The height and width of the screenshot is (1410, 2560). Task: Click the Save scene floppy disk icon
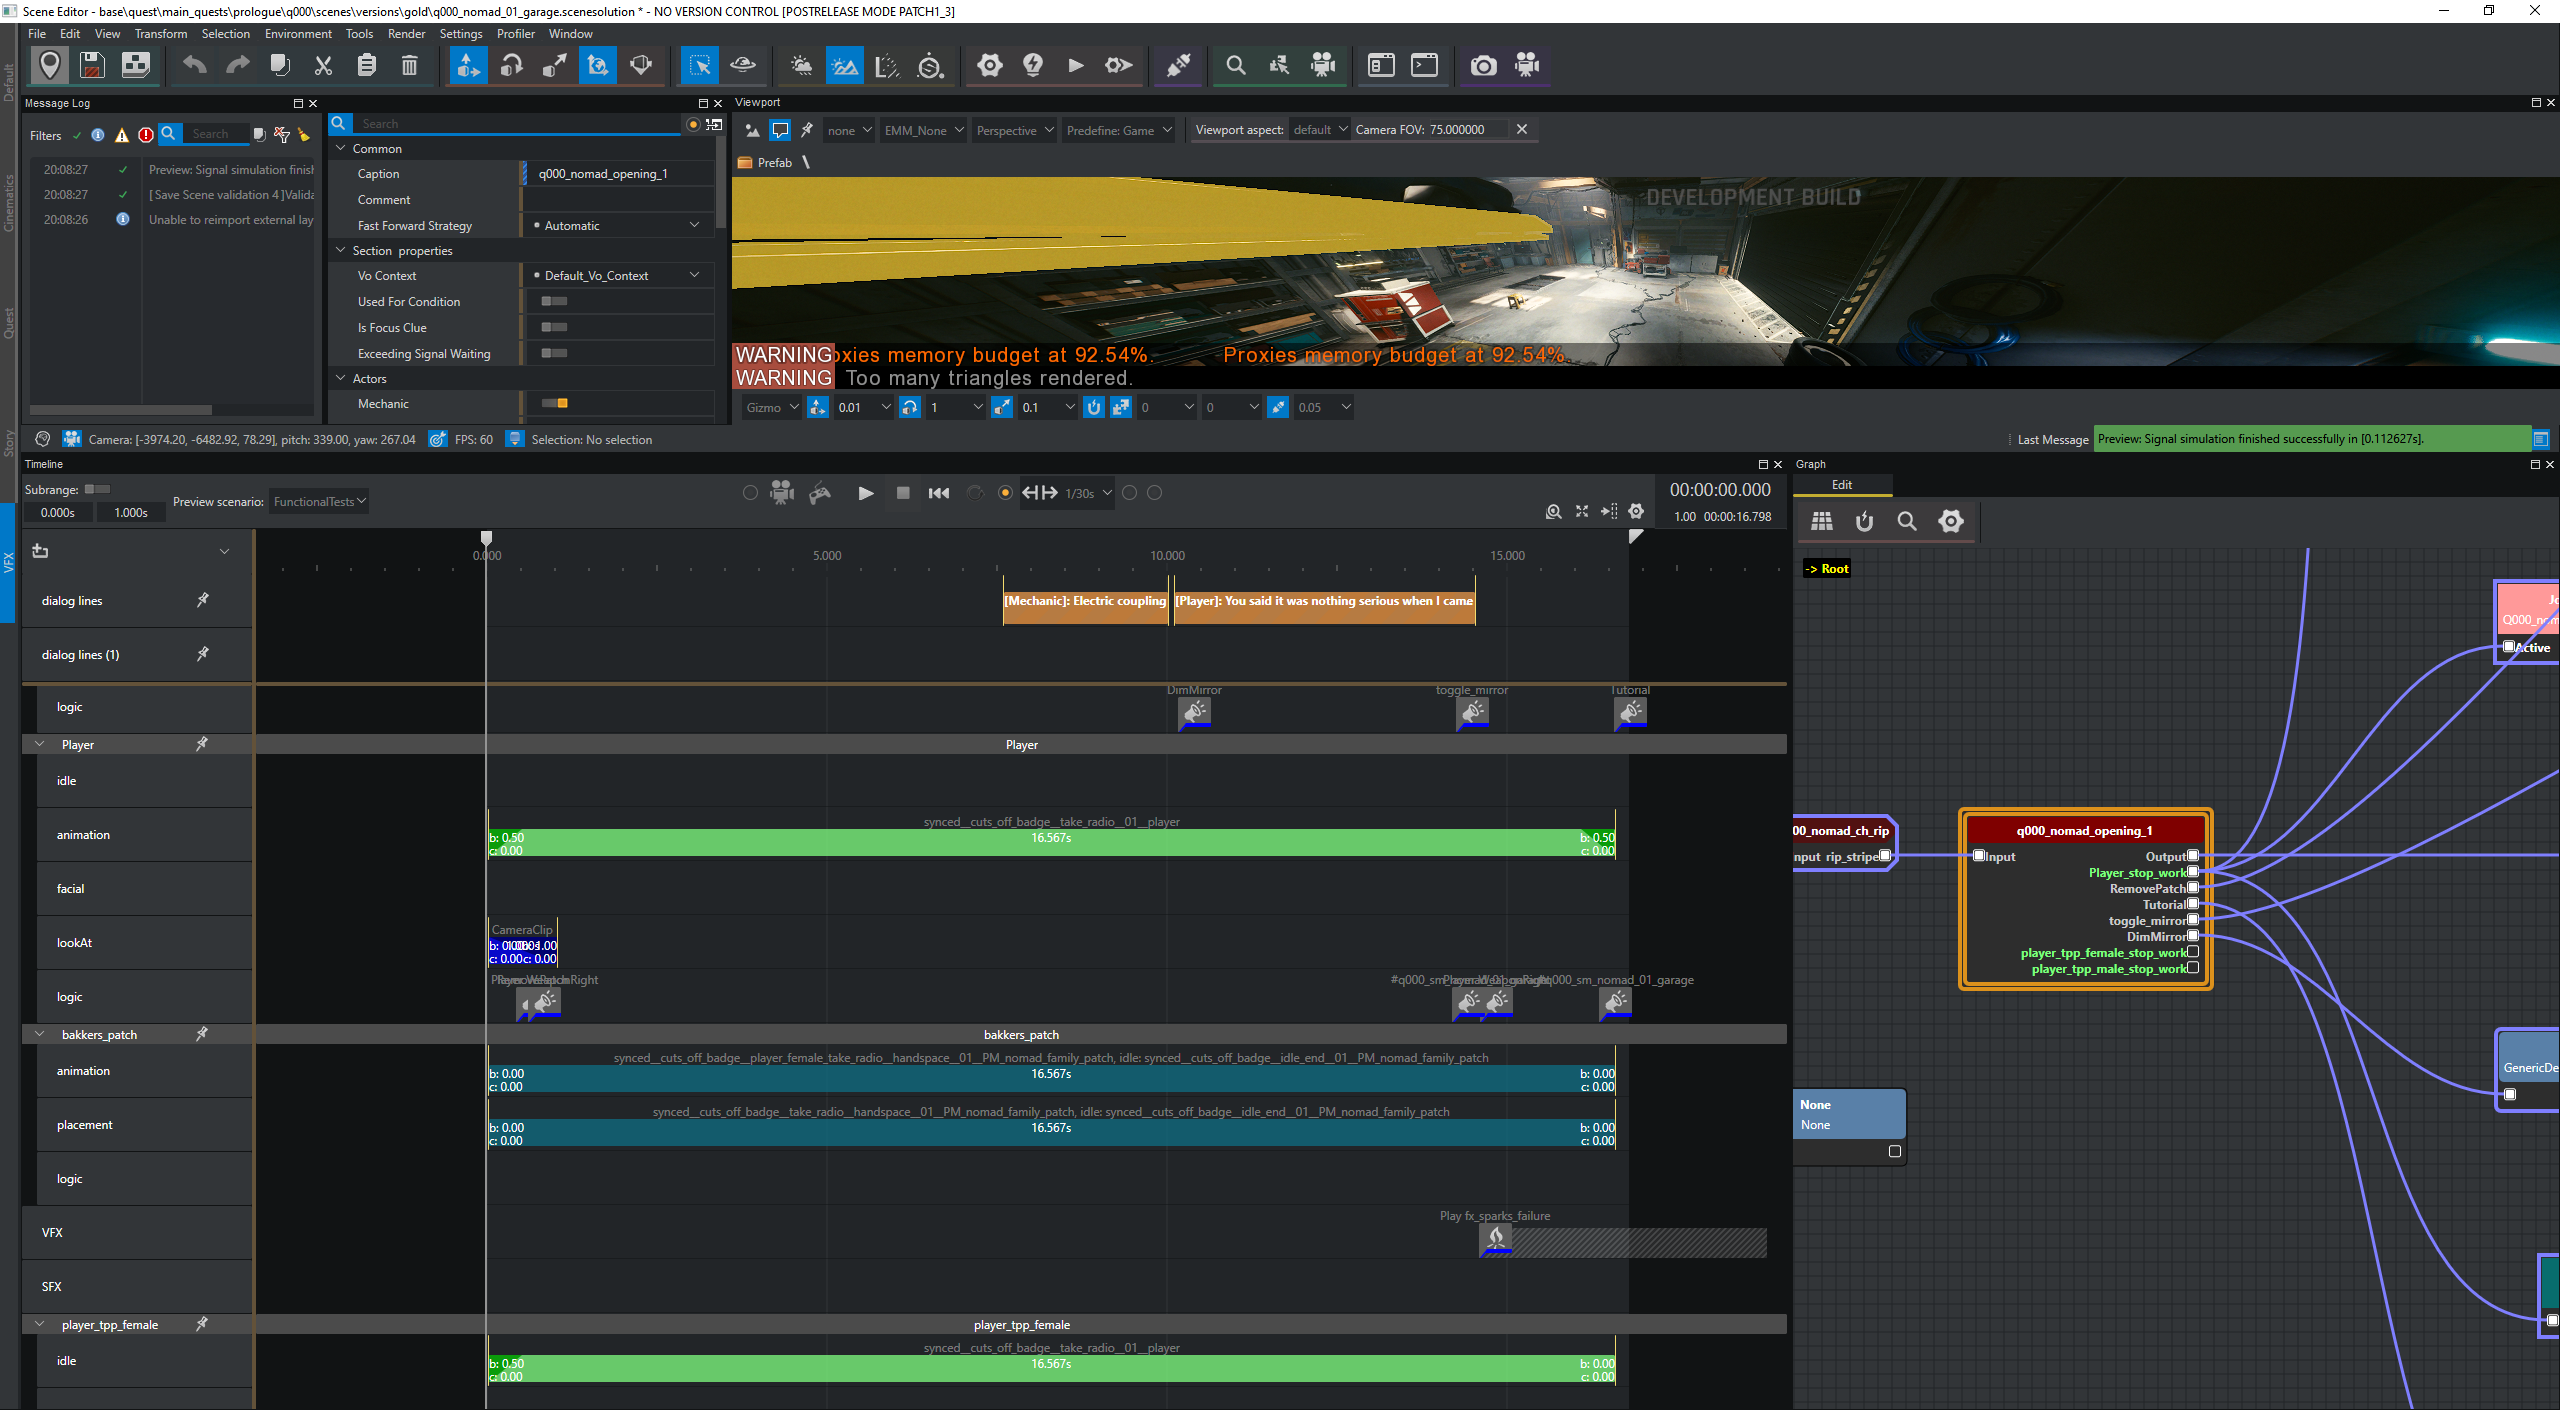92,66
